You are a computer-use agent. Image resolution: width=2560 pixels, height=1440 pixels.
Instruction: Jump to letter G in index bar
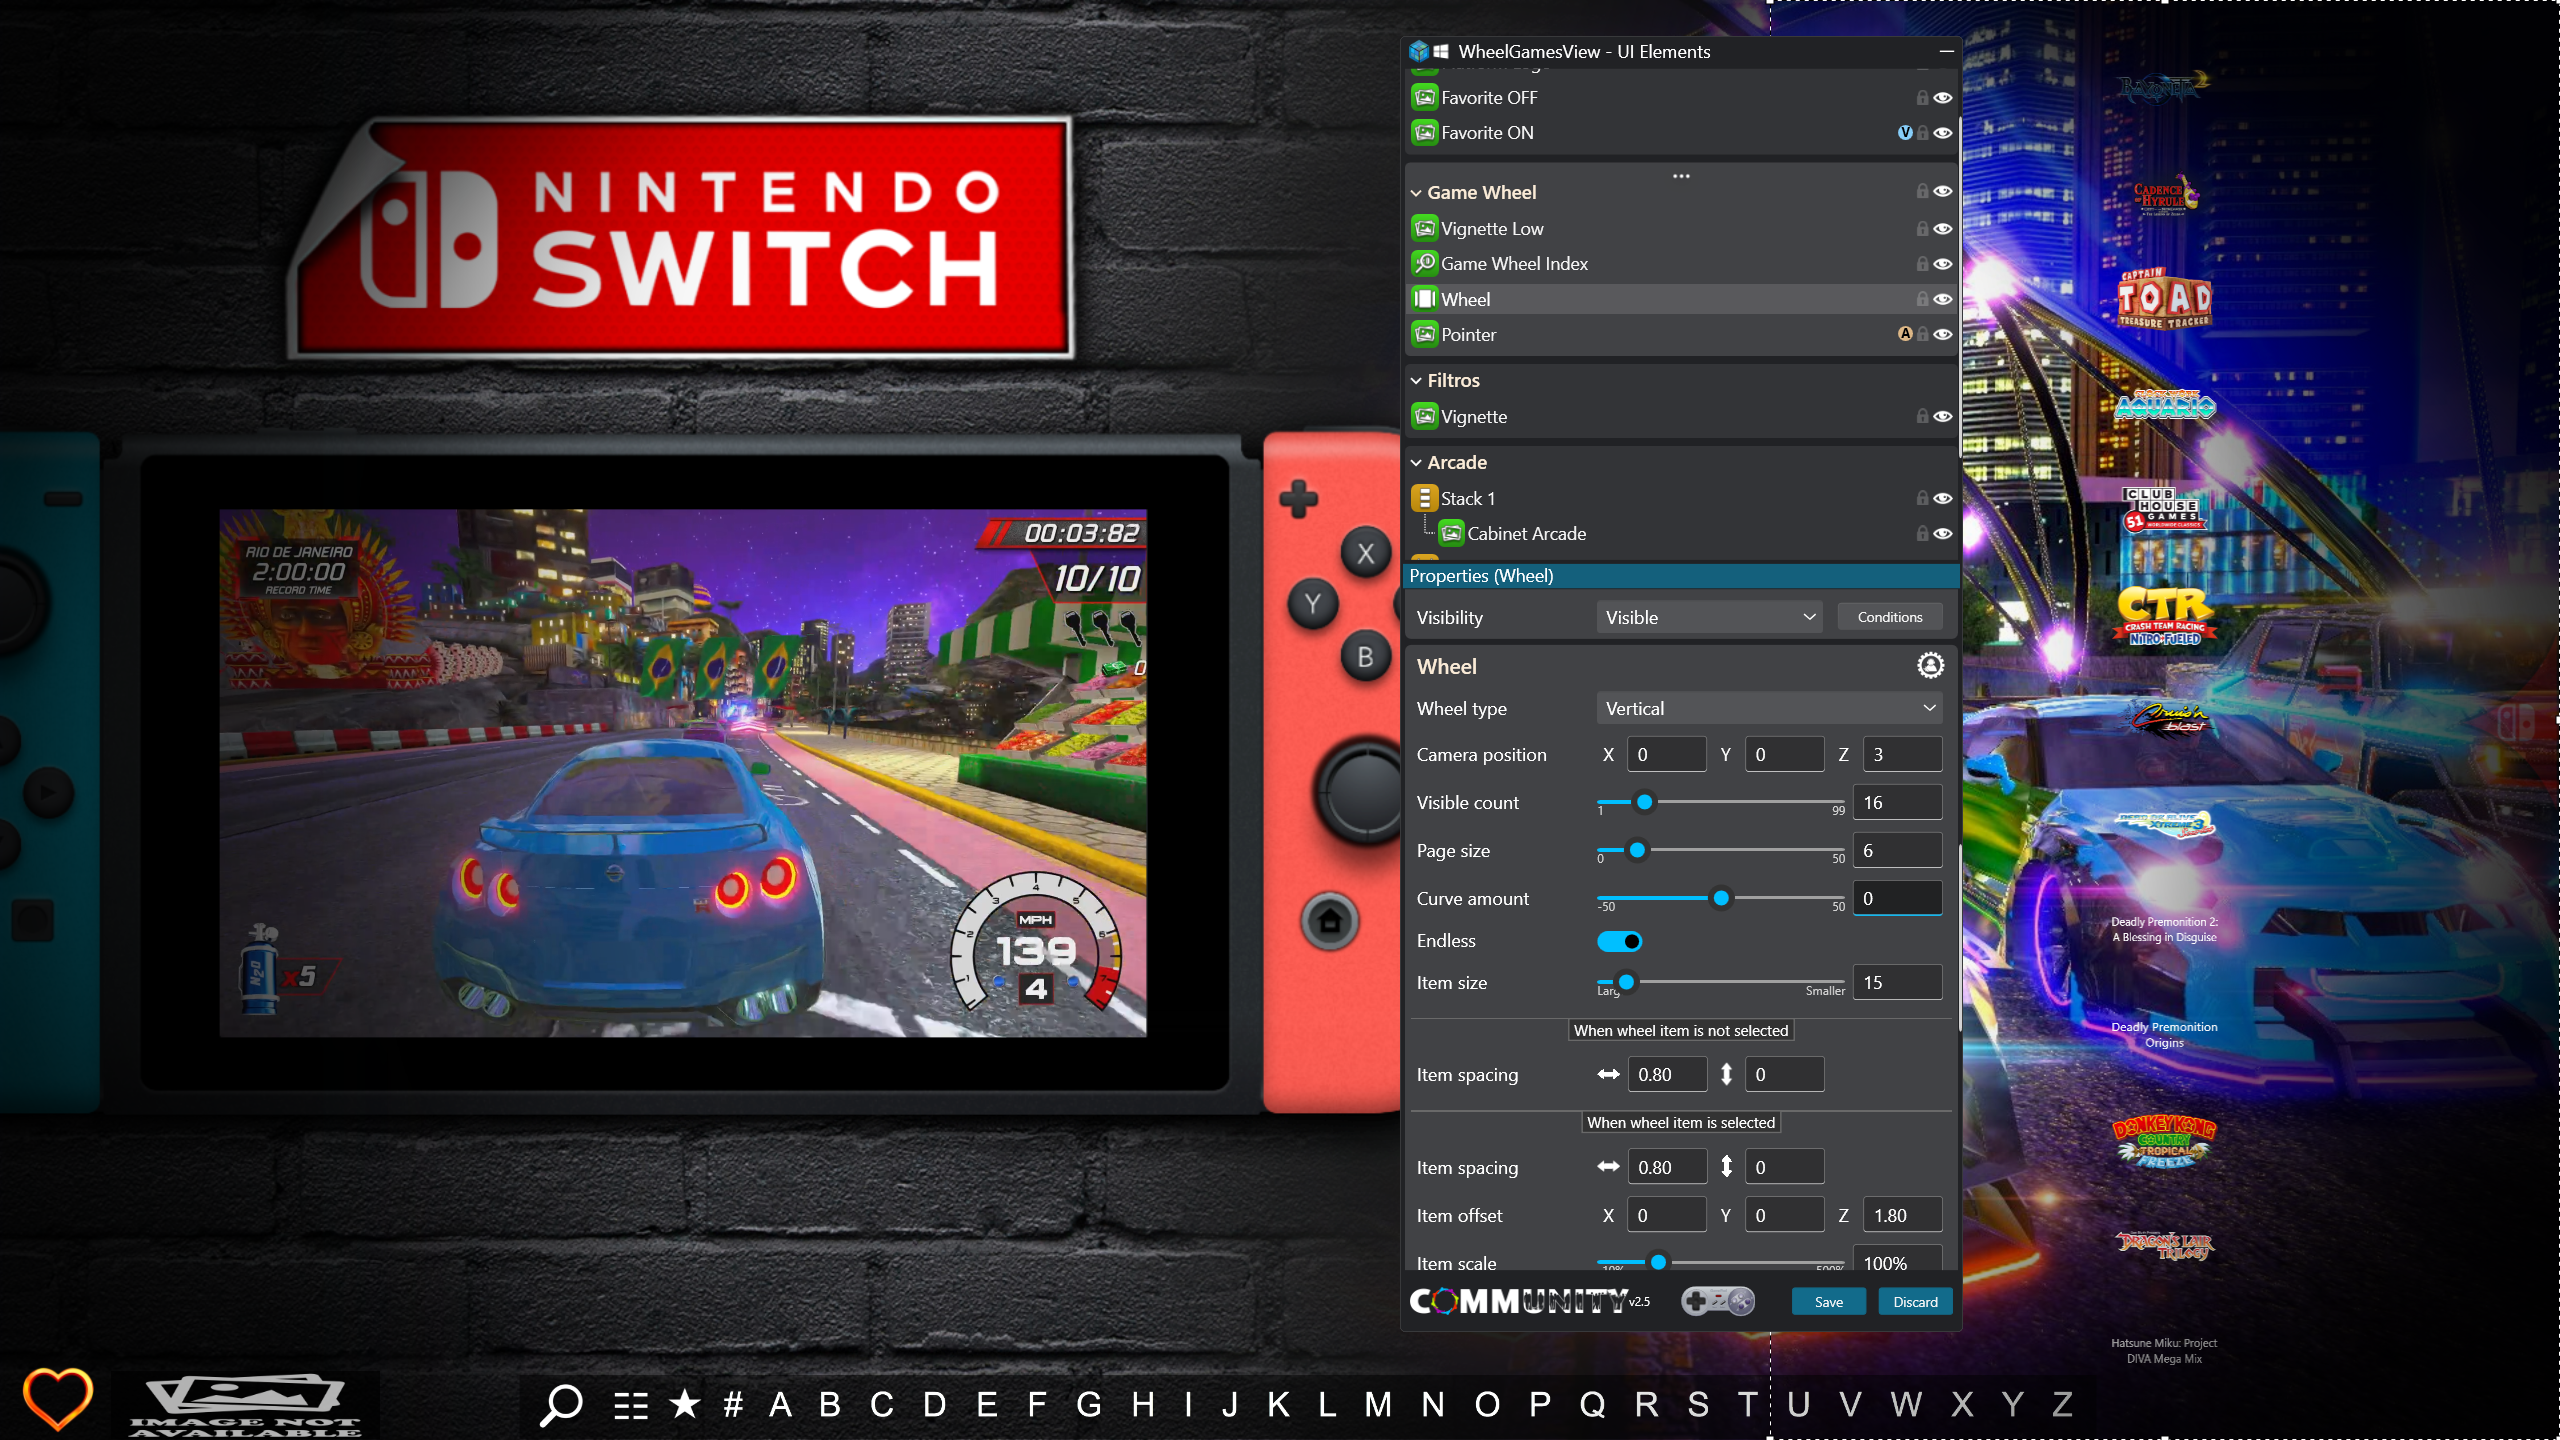click(x=1089, y=1405)
